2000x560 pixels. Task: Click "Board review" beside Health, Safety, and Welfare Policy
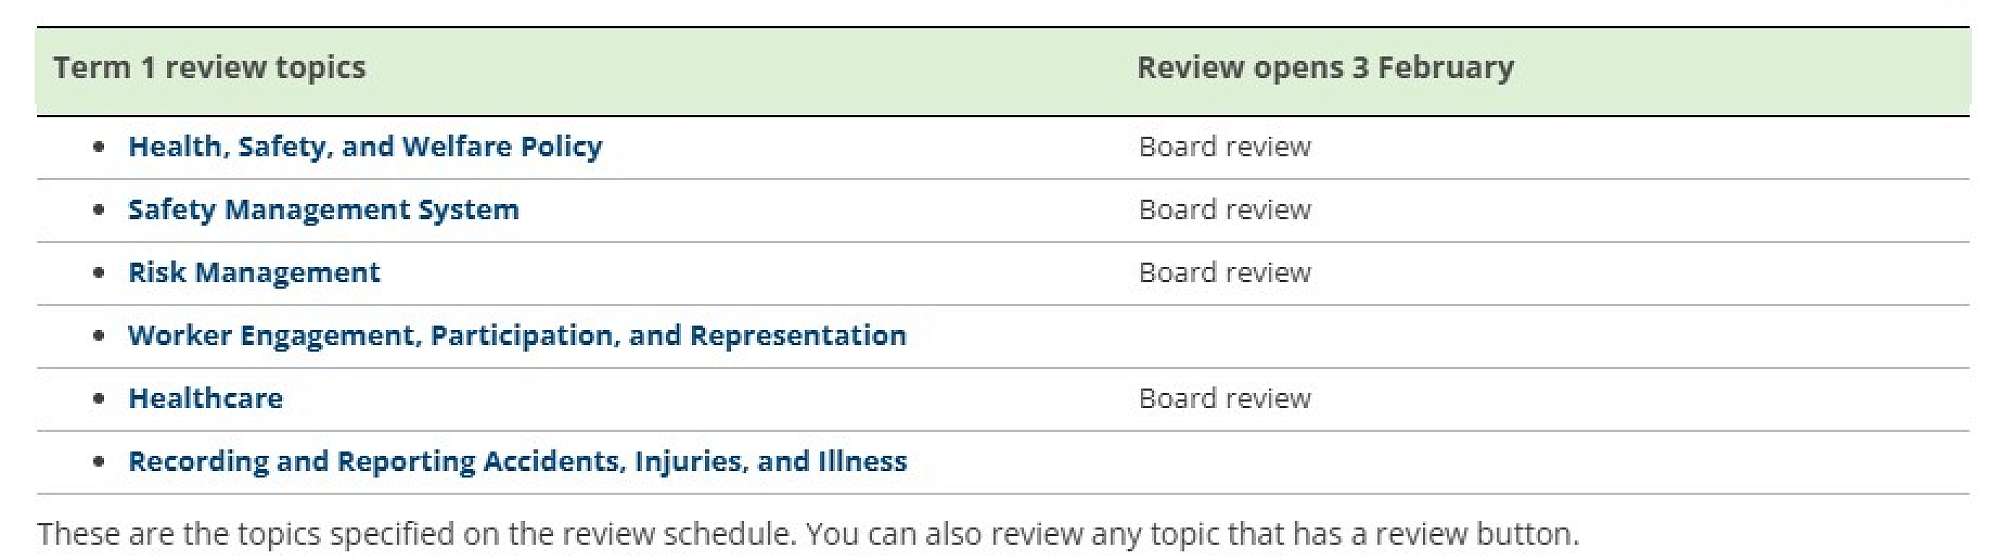click(x=1224, y=147)
